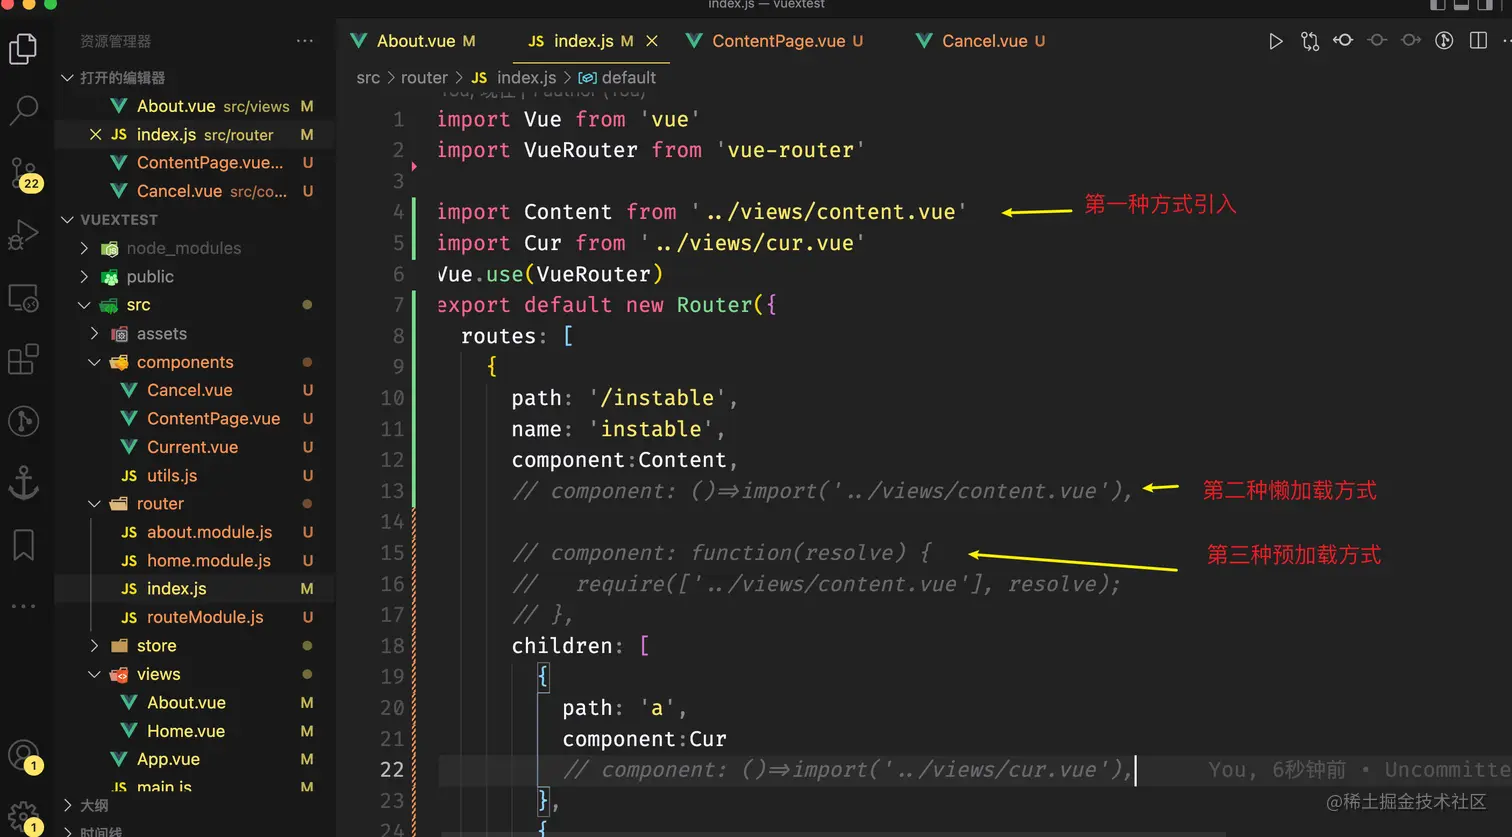This screenshot has width=1512, height=837.
Task: Click the circled git branch toolbar icon
Action: [1444, 41]
